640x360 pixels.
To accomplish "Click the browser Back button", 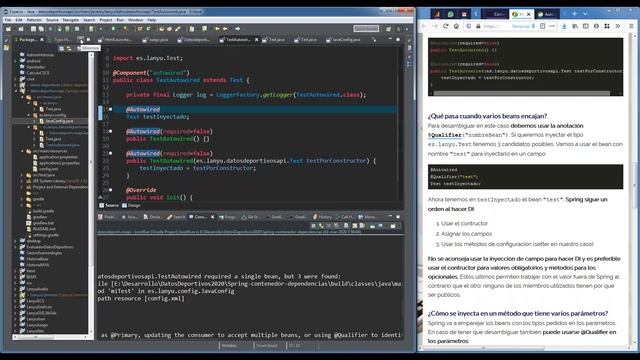I will 424,26.
